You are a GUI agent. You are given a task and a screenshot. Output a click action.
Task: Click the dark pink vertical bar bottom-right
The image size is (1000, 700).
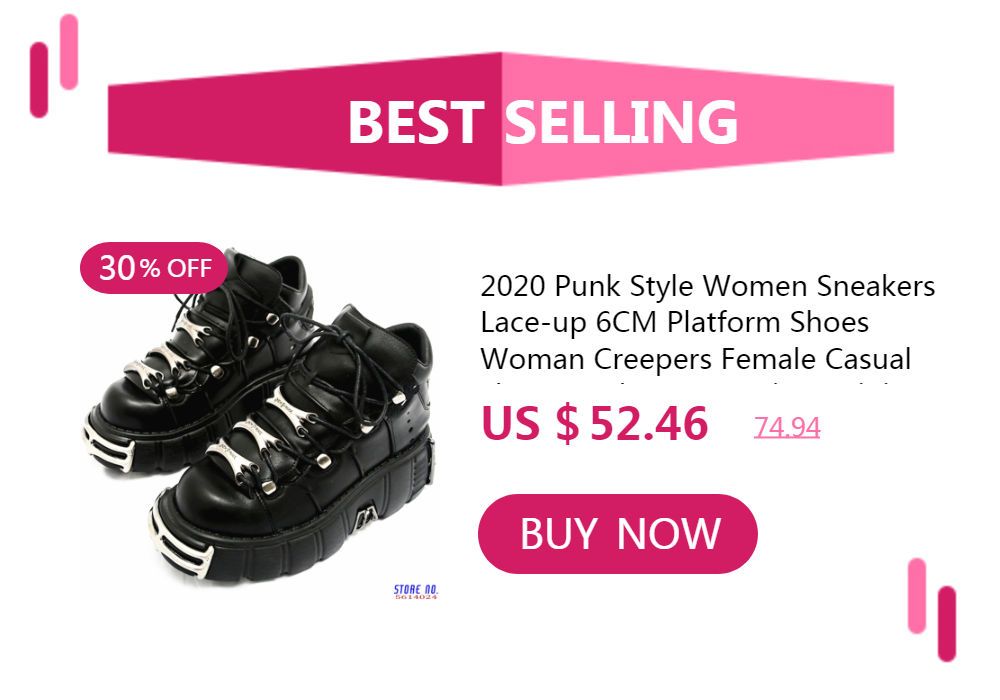[947, 623]
